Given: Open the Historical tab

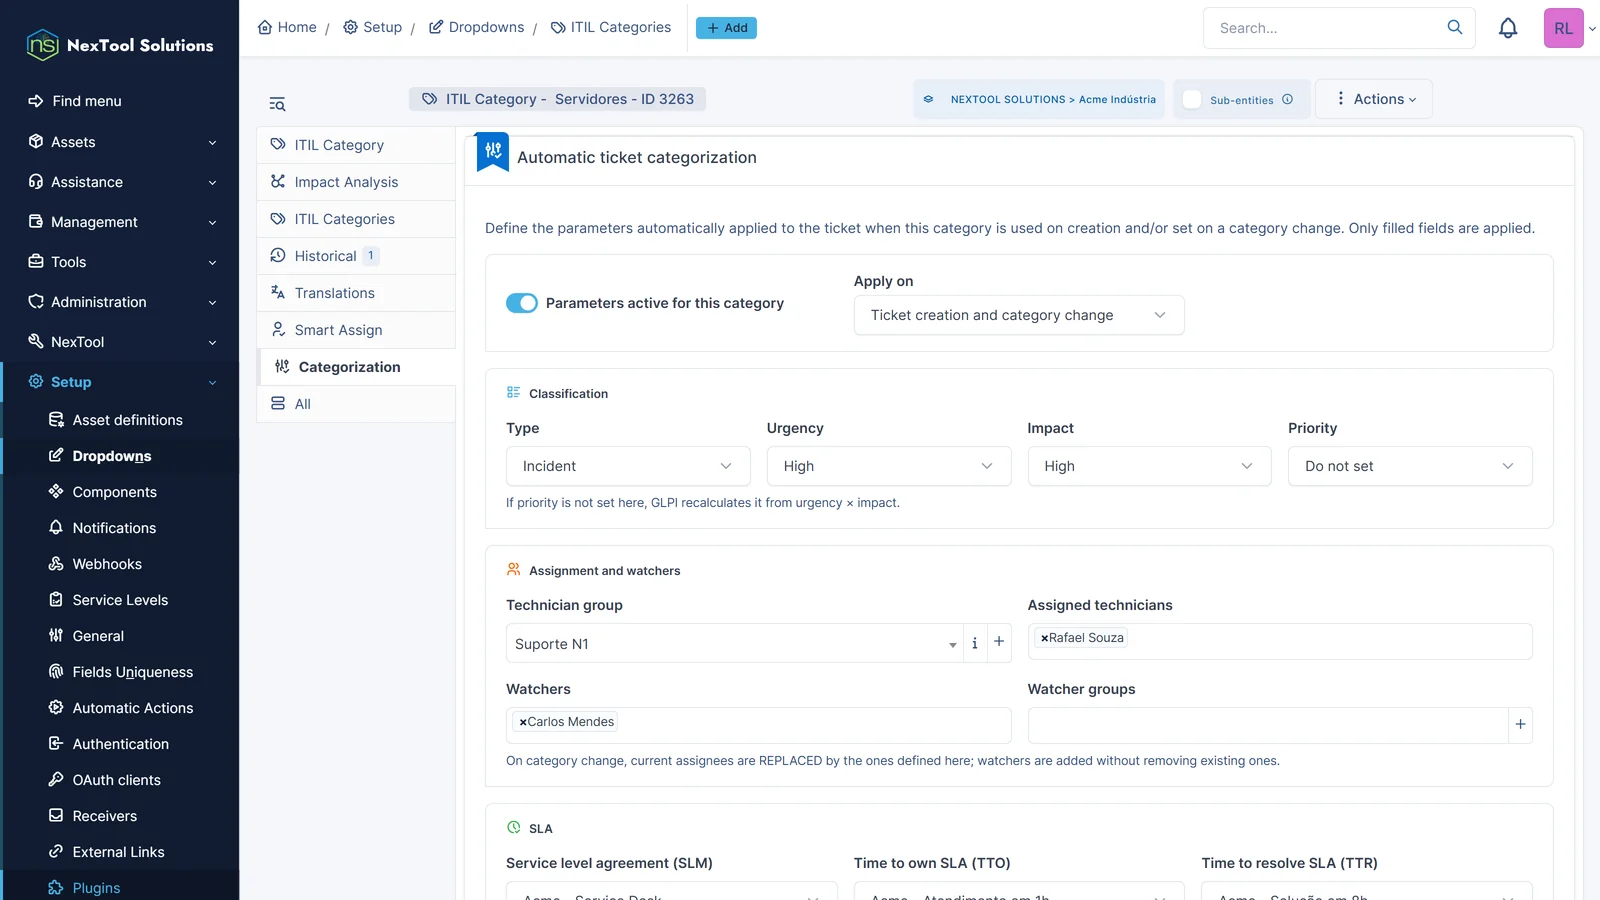Looking at the screenshot, I should point(356,256).
